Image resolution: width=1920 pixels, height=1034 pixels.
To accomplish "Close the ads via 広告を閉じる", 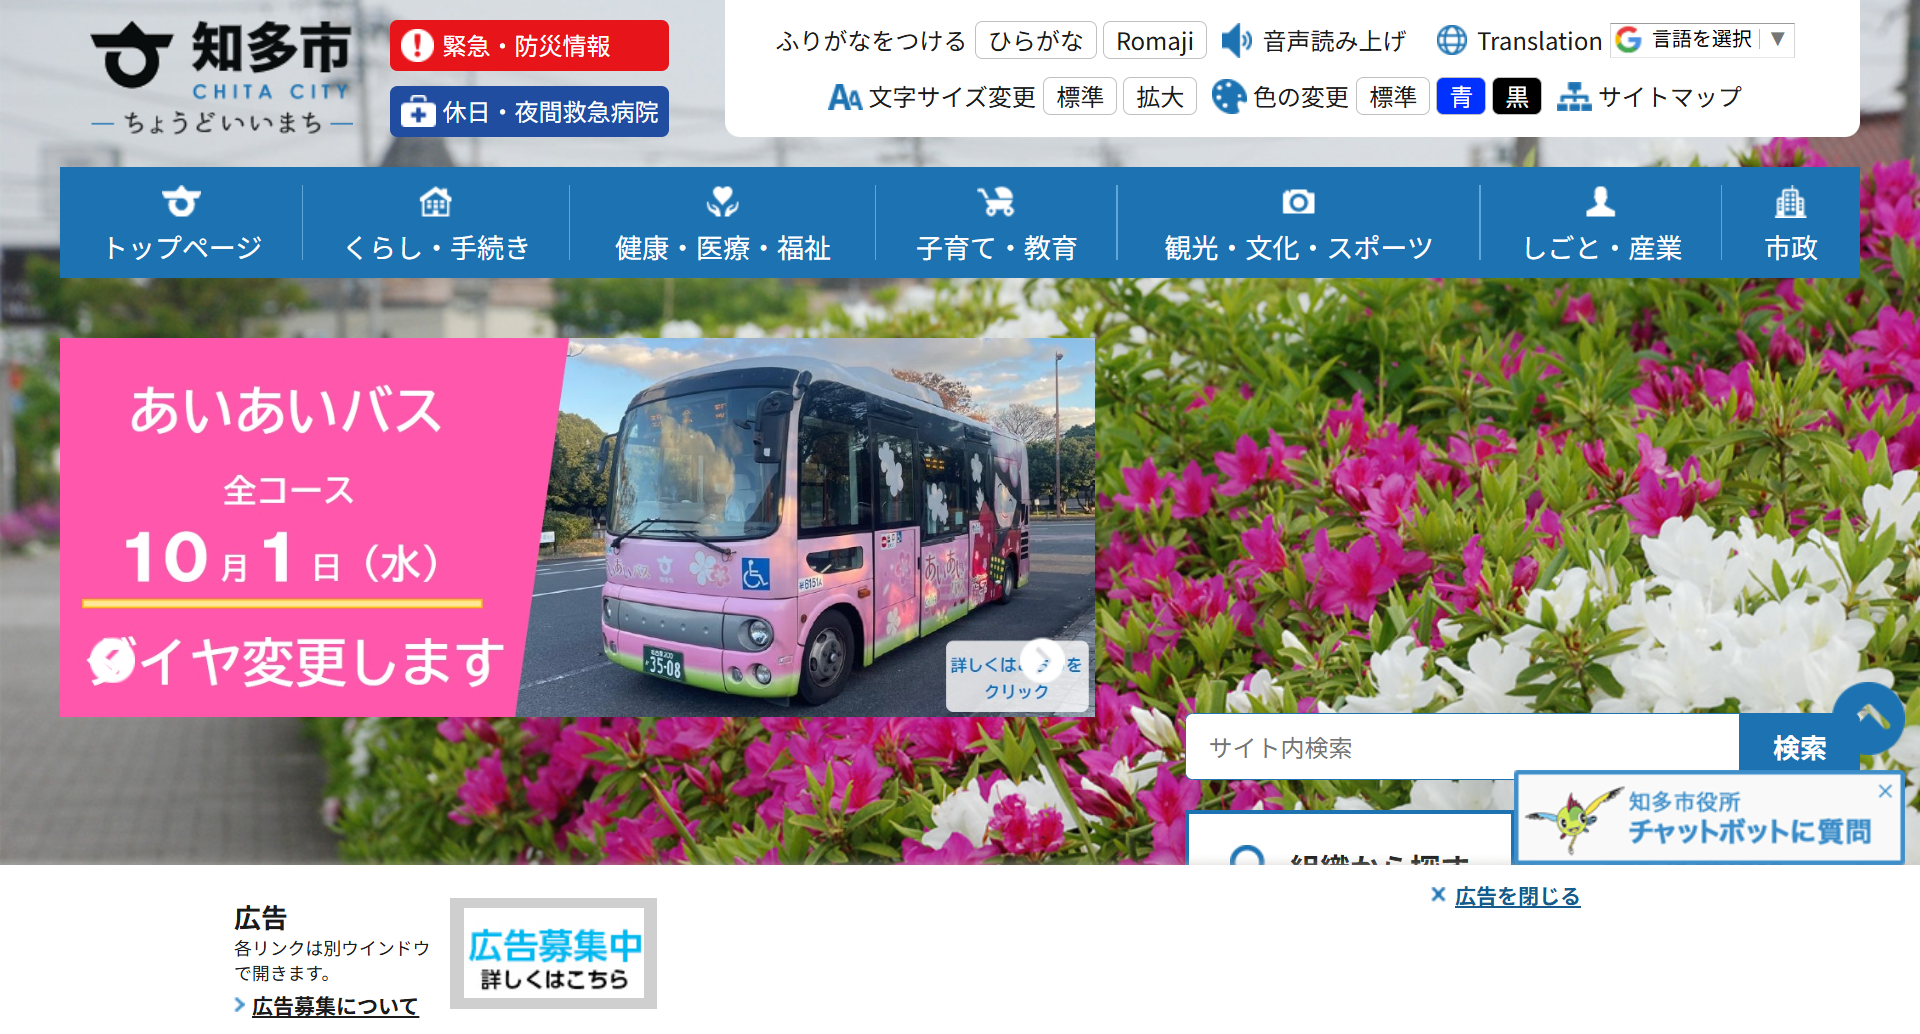I will click(x=1505, y=896).
